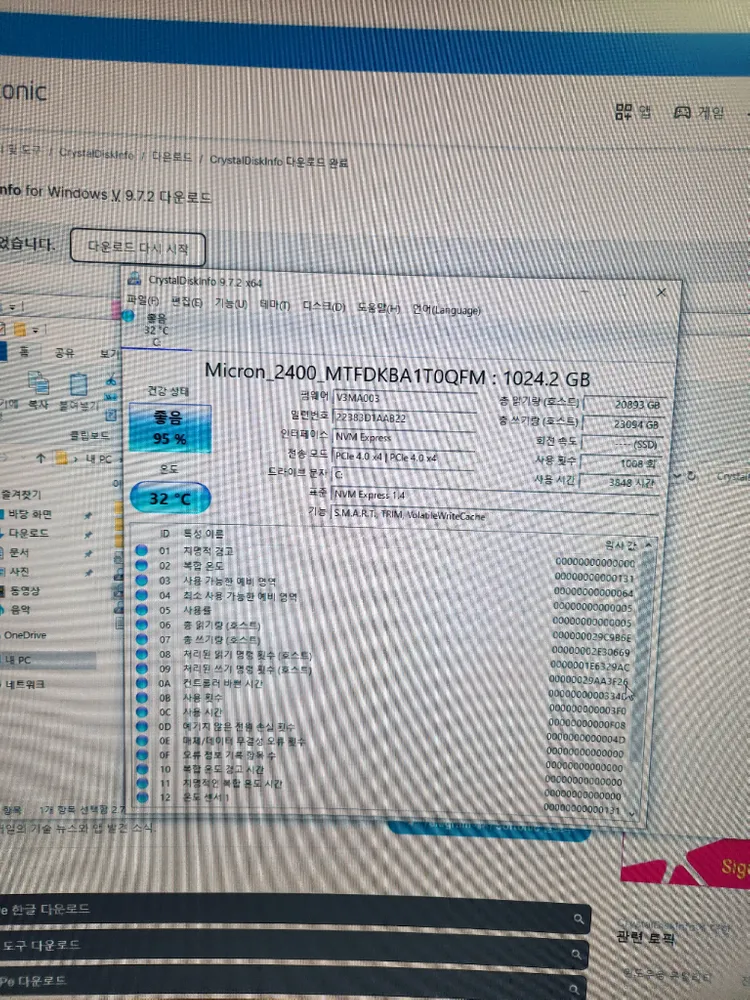Viewport: 750px width, 1000px height.
Task: Open the 도움말(H) menu
Action: pyautogui.click(x=379, y=308)
